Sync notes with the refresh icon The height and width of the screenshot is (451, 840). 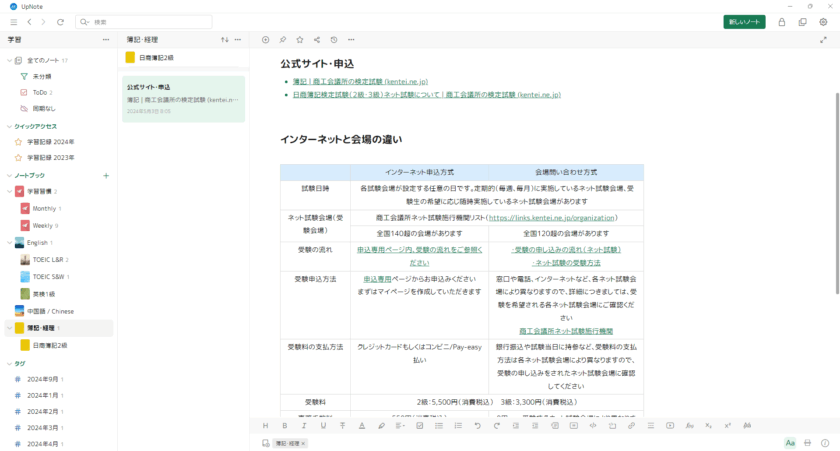[x=61, y=22]
